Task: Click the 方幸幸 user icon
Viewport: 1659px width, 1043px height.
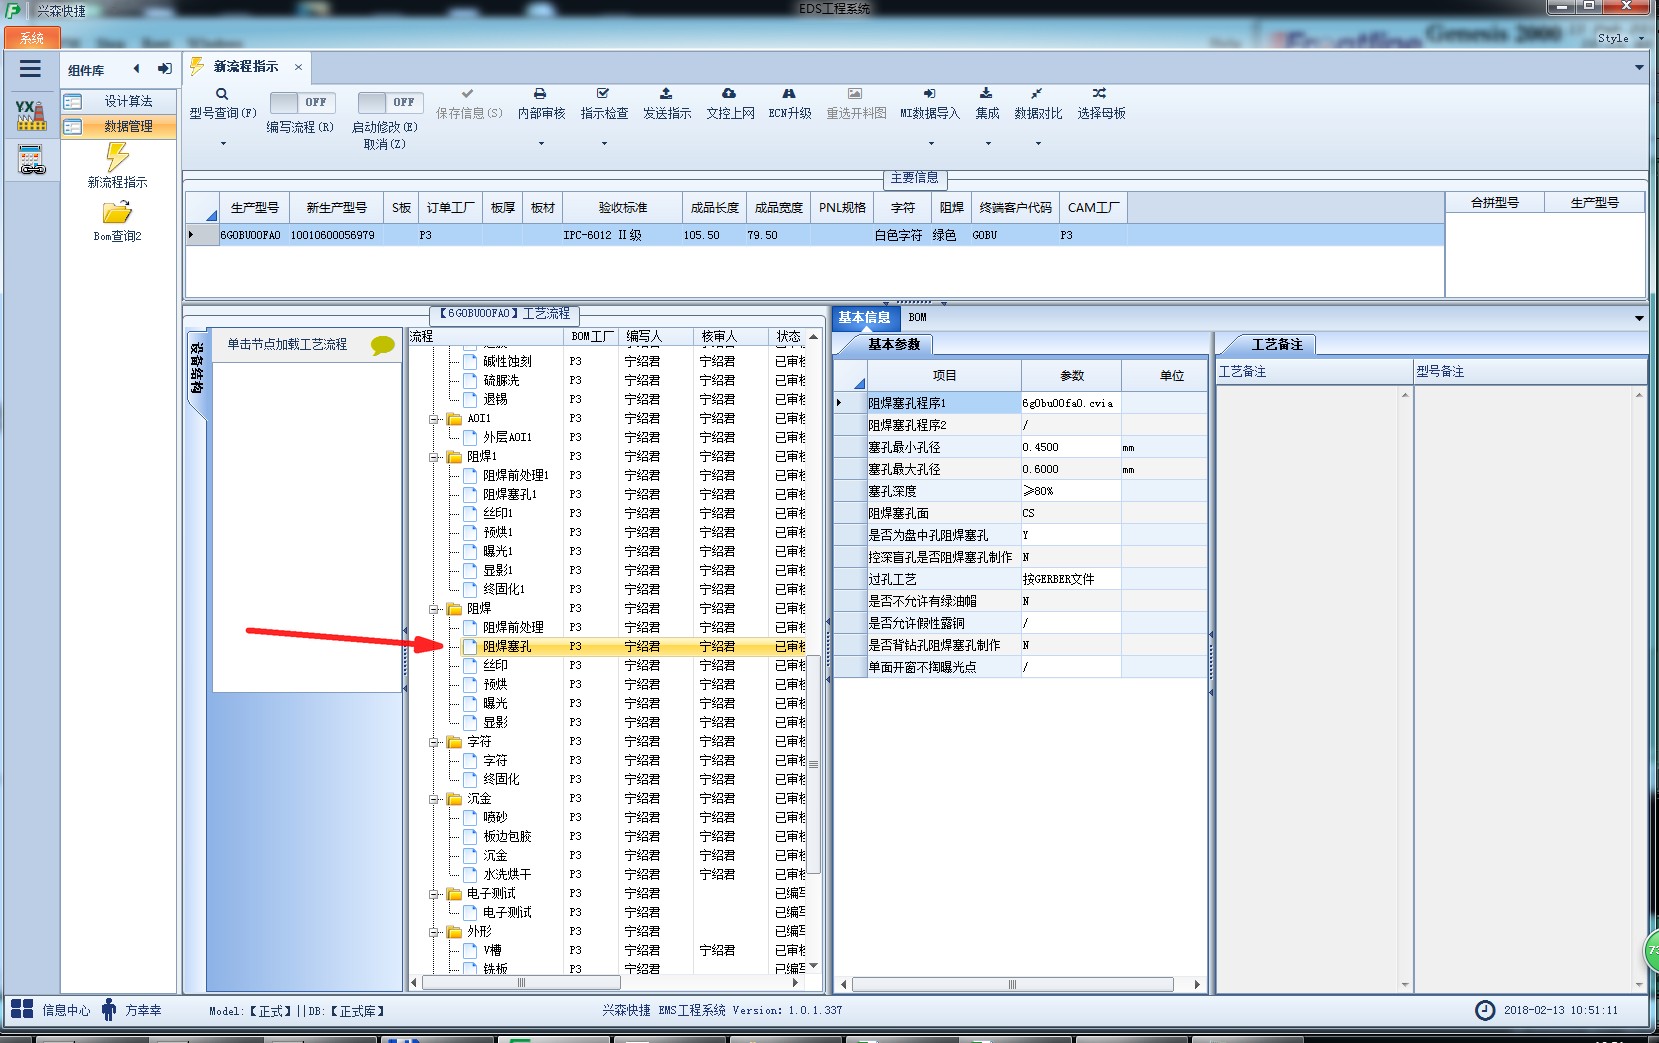Action: (109, 1010)
